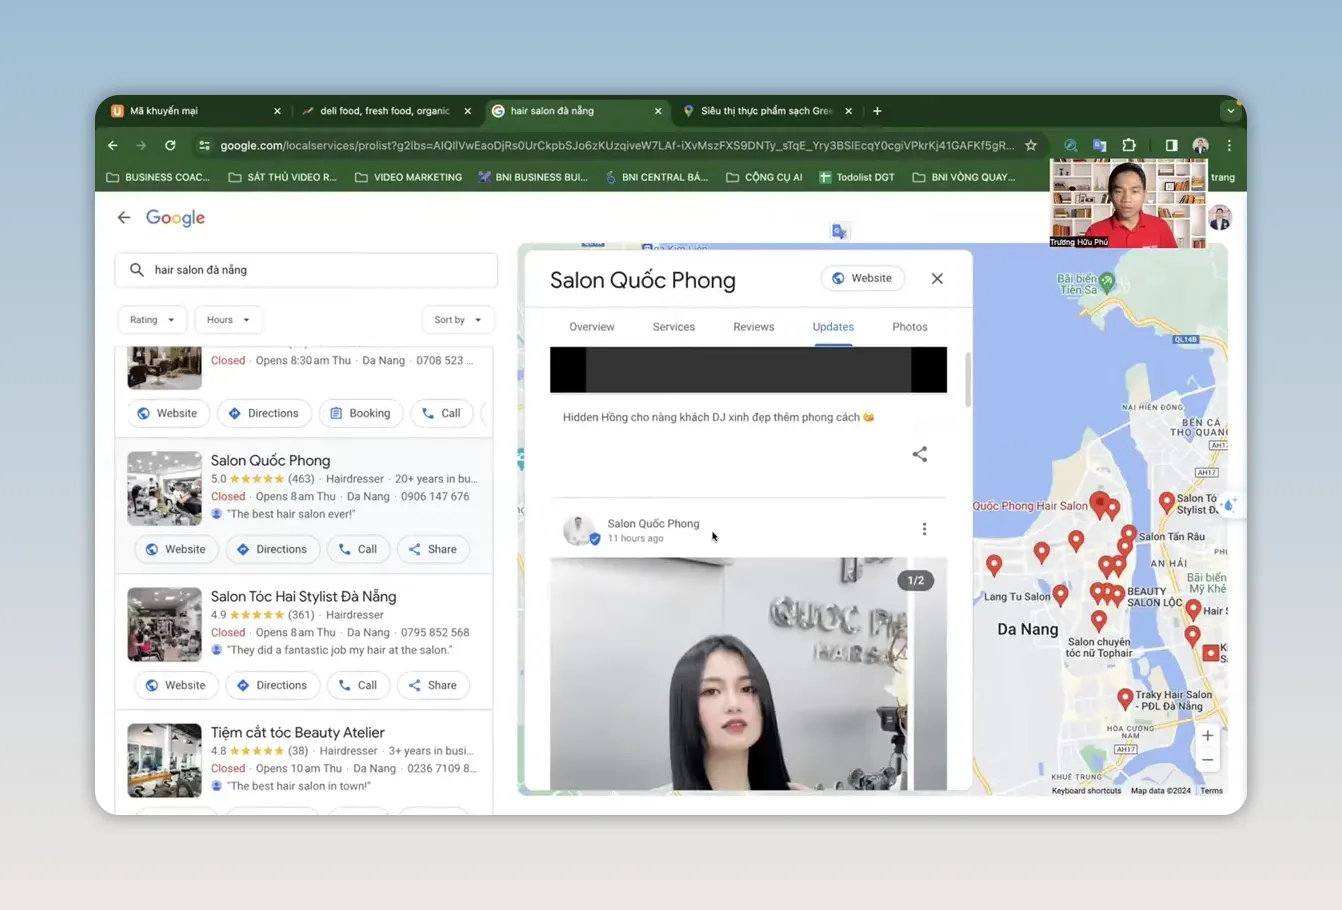Close the 'Mã khuyến mại' tab
This screenshot has width=1342, height=910.
click(277, 111)
